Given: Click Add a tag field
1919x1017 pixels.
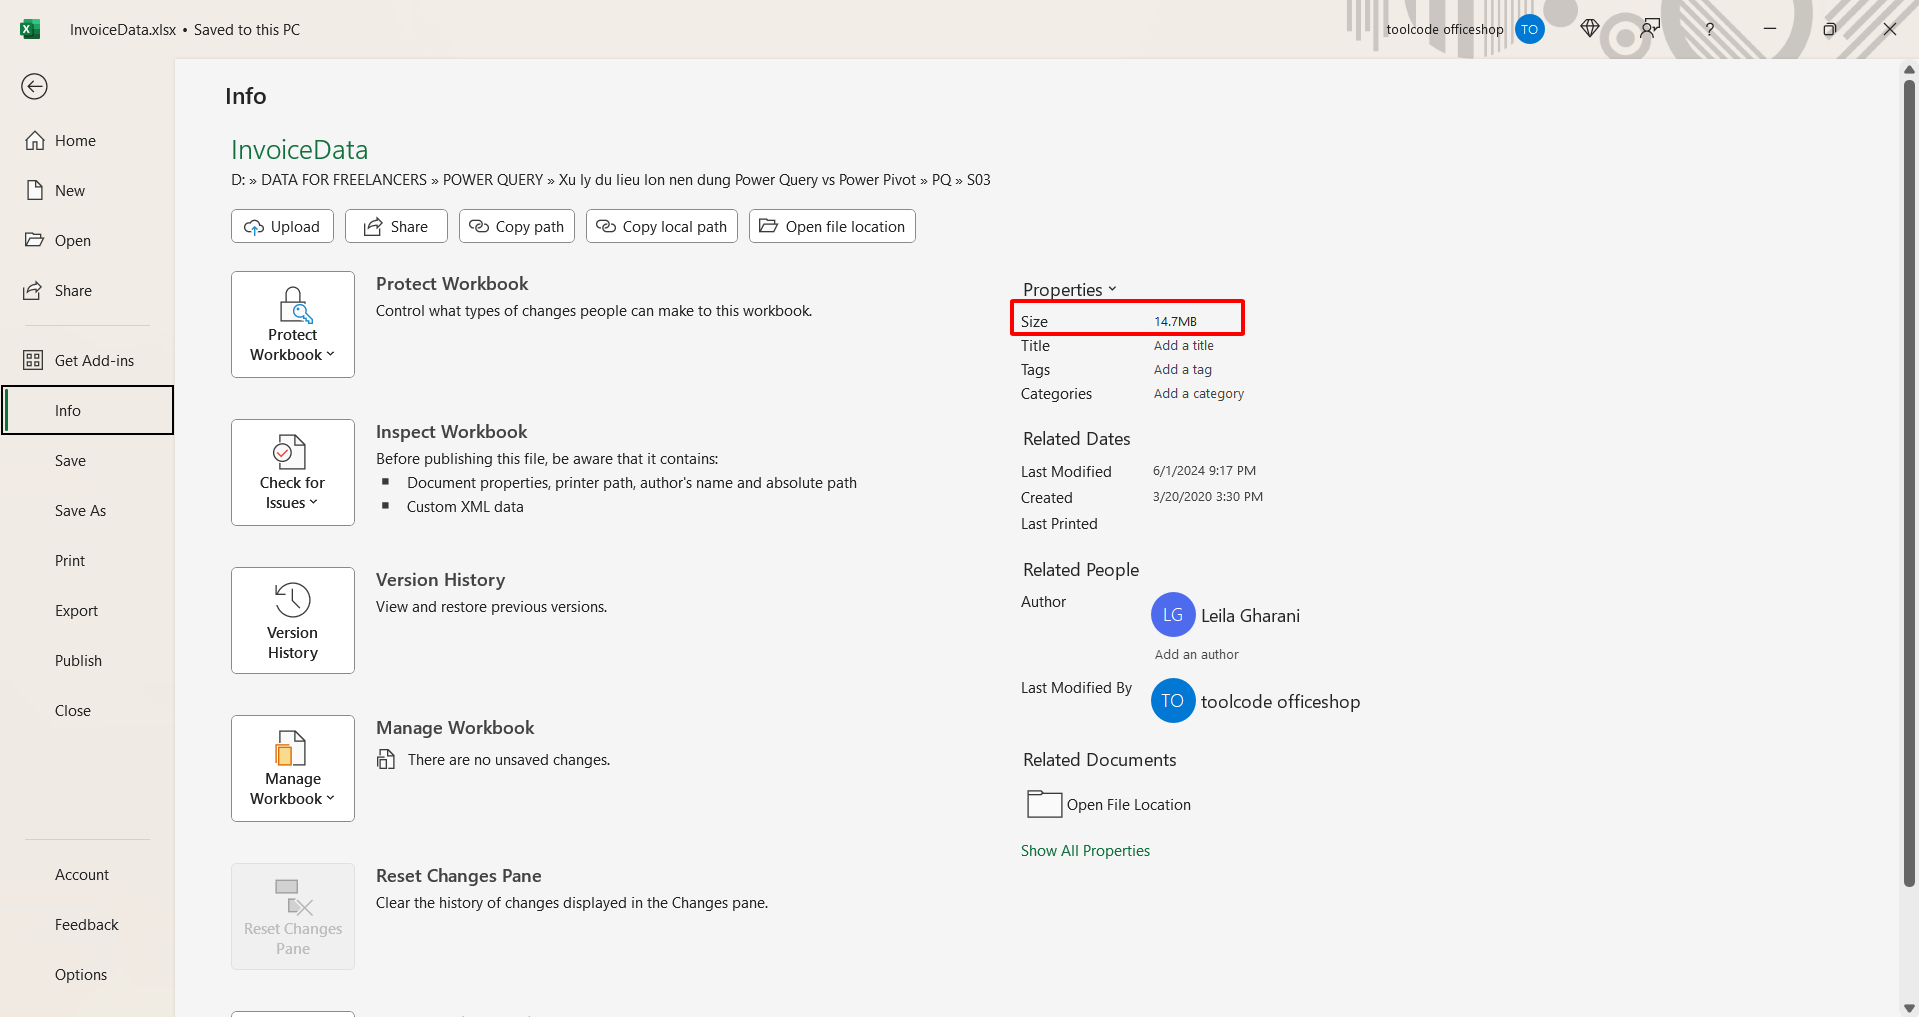Looking at the screenshot, I should pos(1183,370).
